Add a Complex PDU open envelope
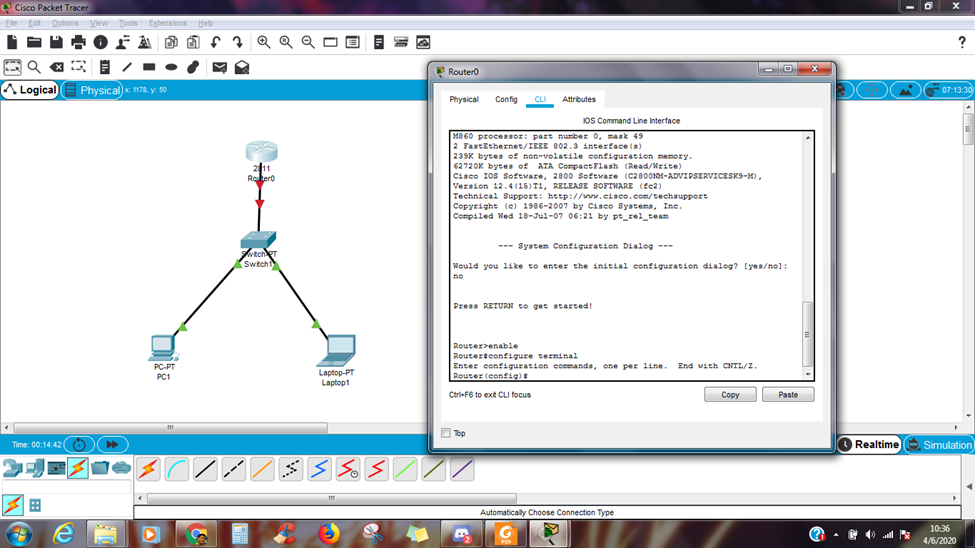Viewport: 975px width, 548px height. click(242, 67)
